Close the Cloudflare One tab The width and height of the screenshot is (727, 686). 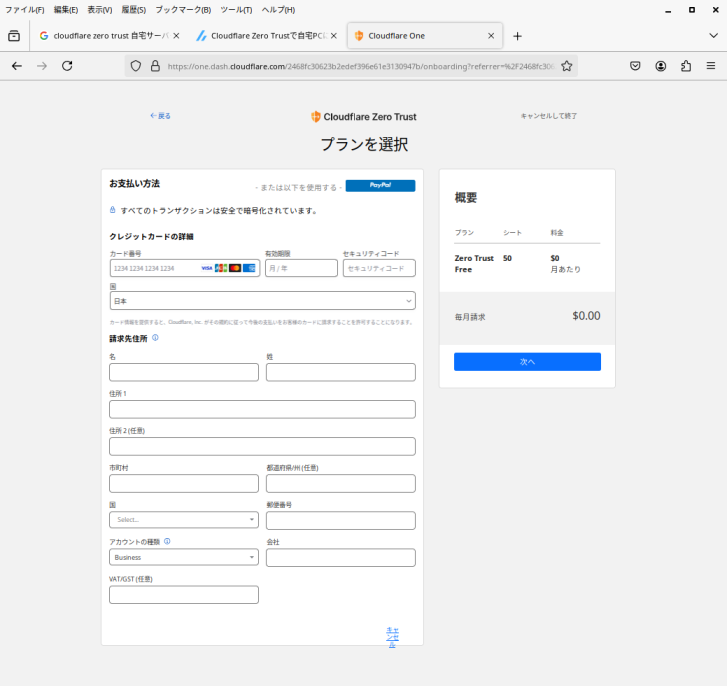[491, 36]
